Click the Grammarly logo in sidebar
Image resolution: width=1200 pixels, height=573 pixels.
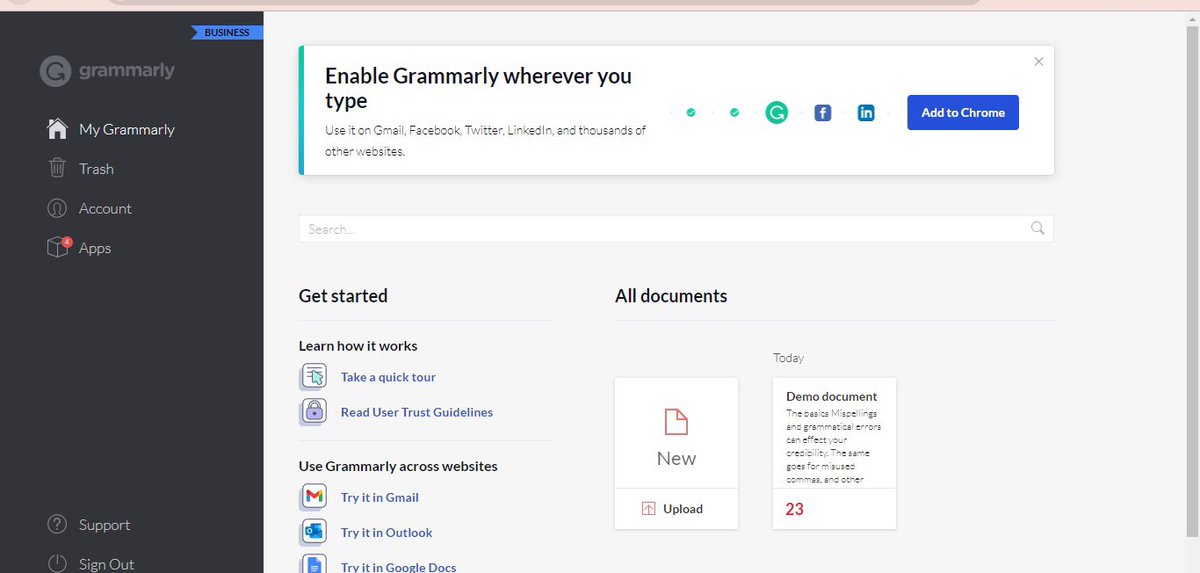pyautogui.click(x=107, y=71)
